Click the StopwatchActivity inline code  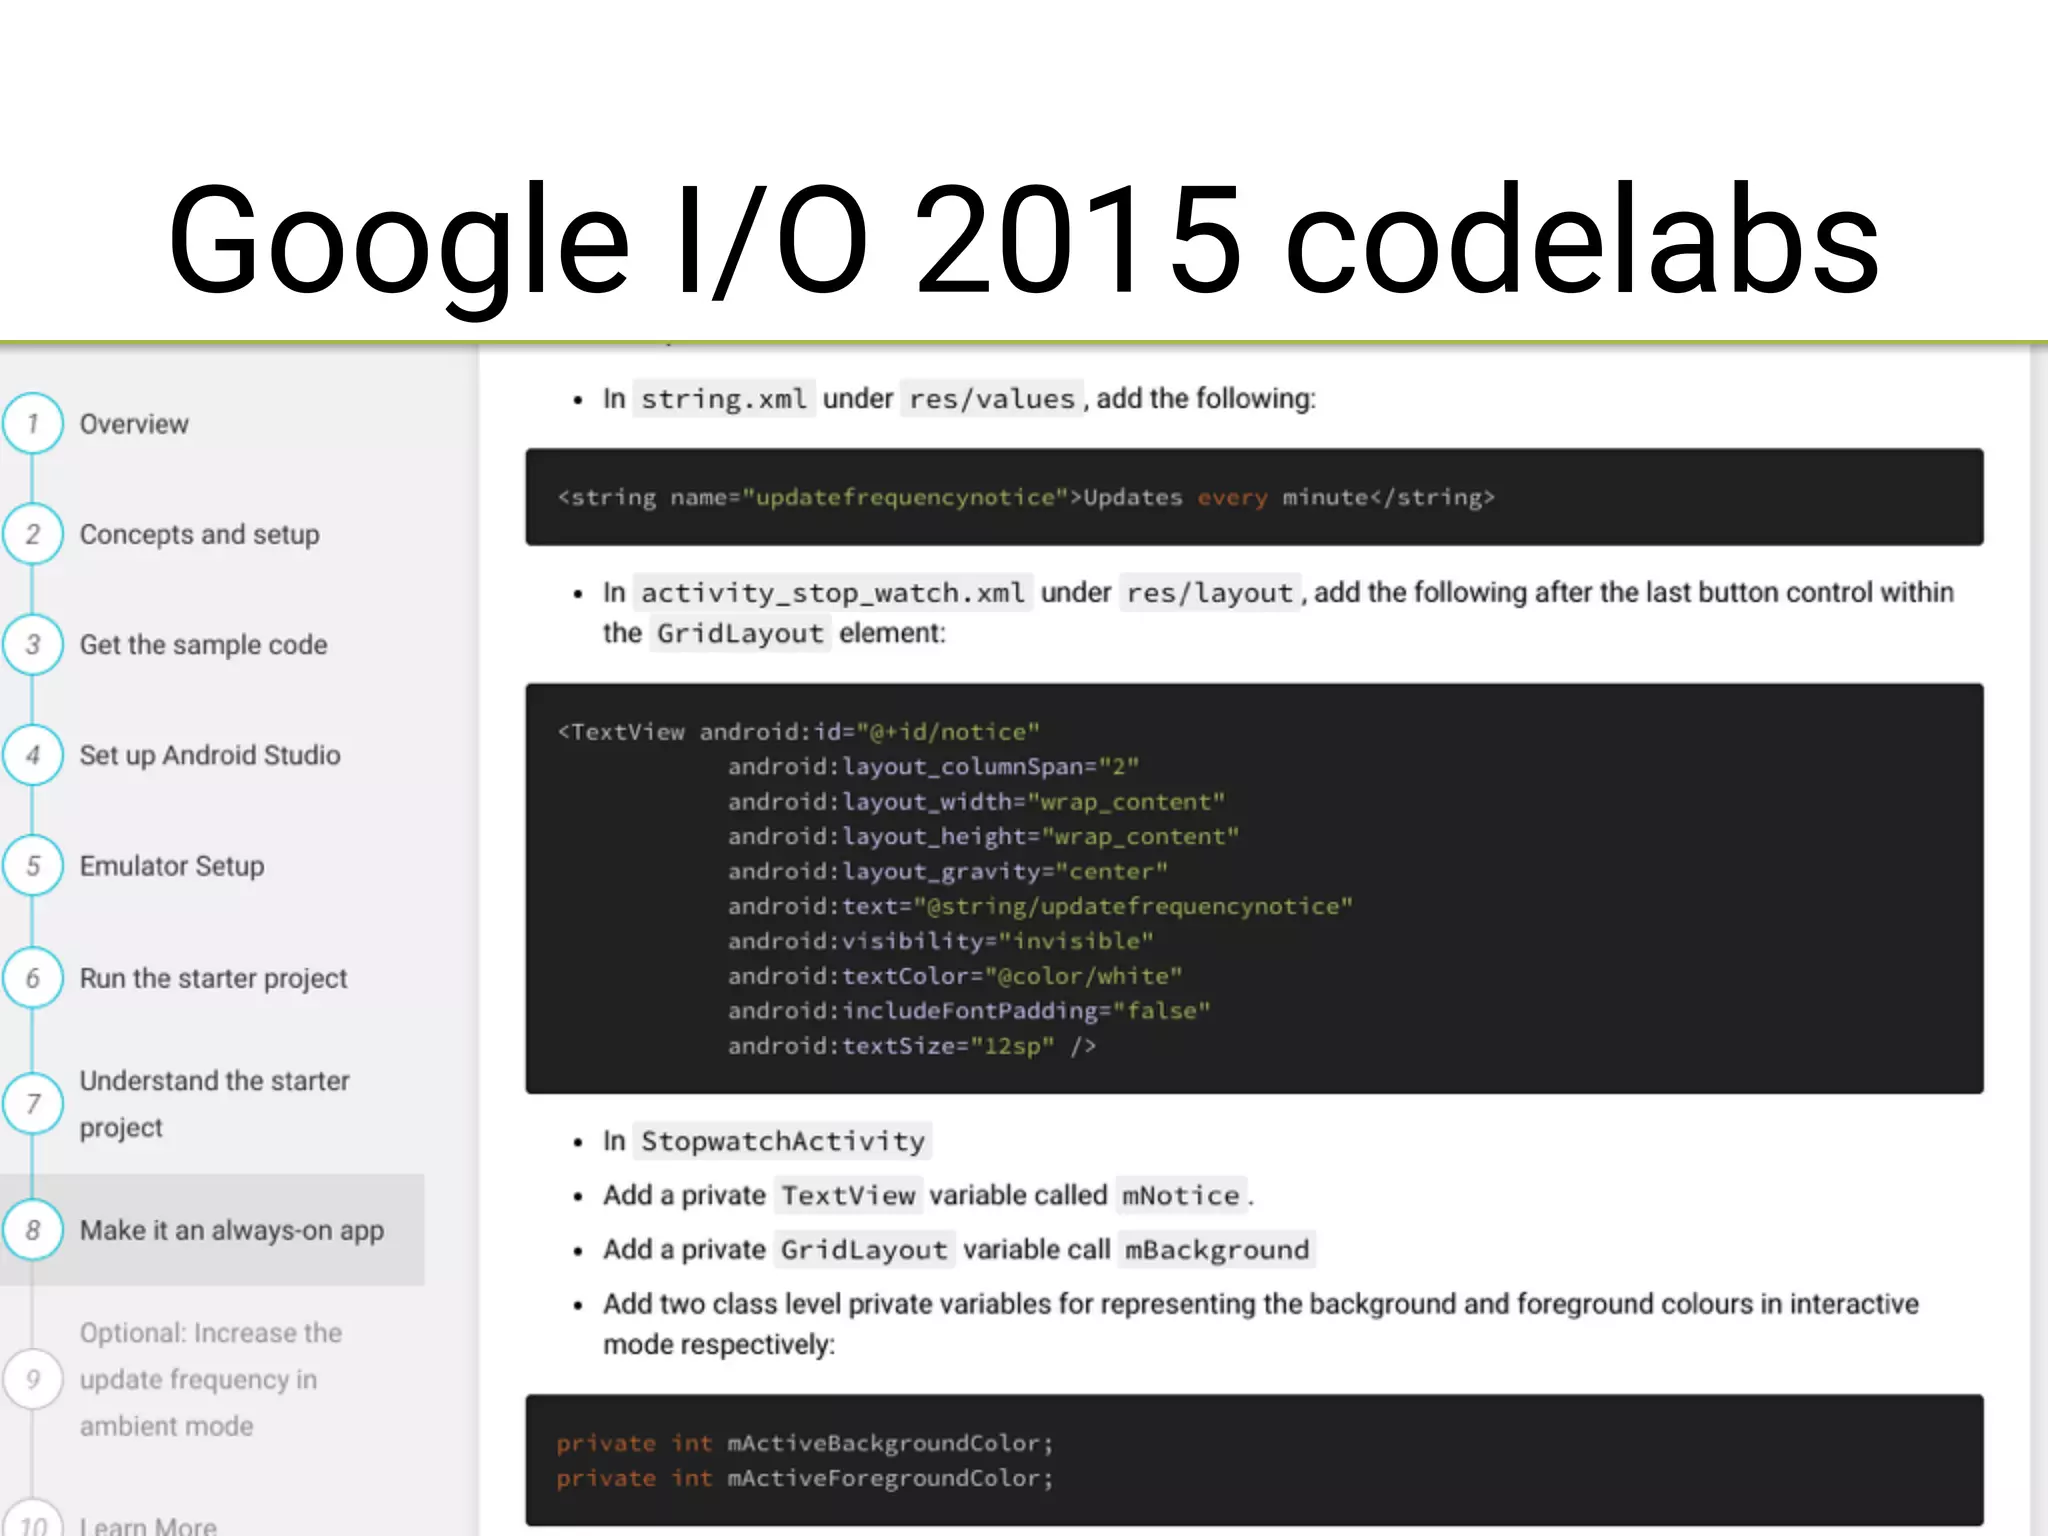783,1141
